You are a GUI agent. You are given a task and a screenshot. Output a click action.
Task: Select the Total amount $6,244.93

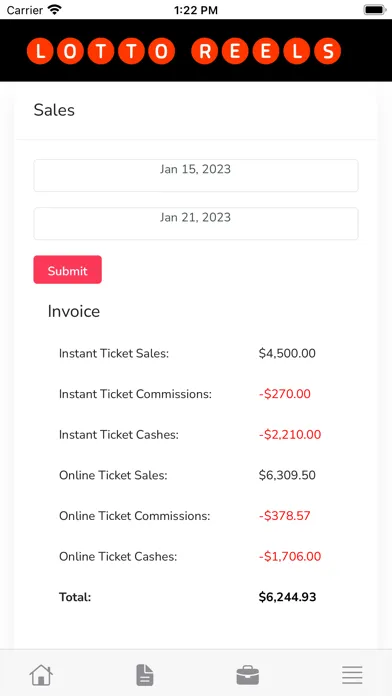tap(287, 597)
